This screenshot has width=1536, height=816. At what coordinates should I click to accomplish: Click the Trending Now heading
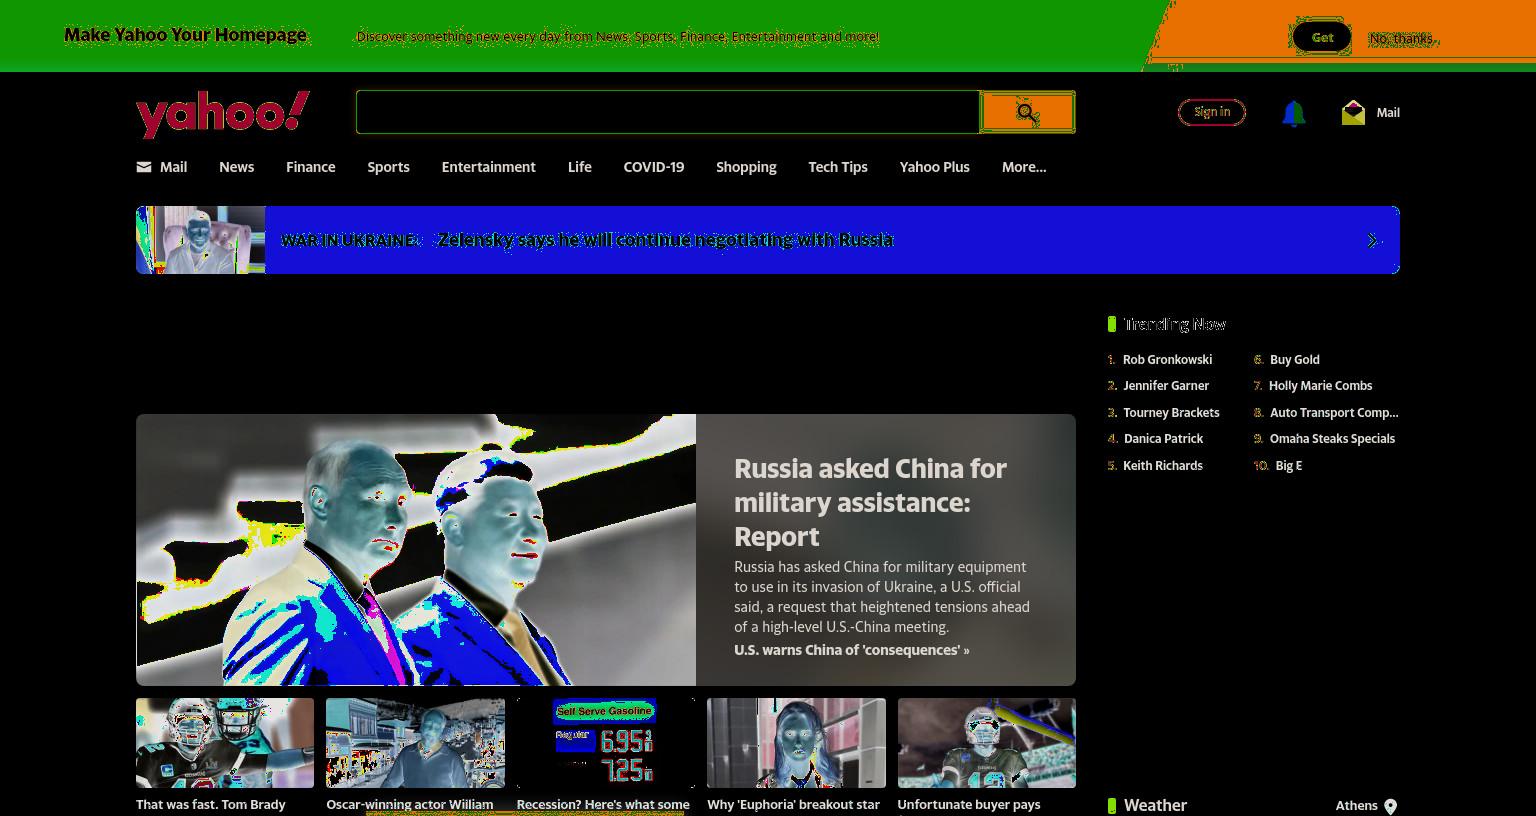point(1174,324)
